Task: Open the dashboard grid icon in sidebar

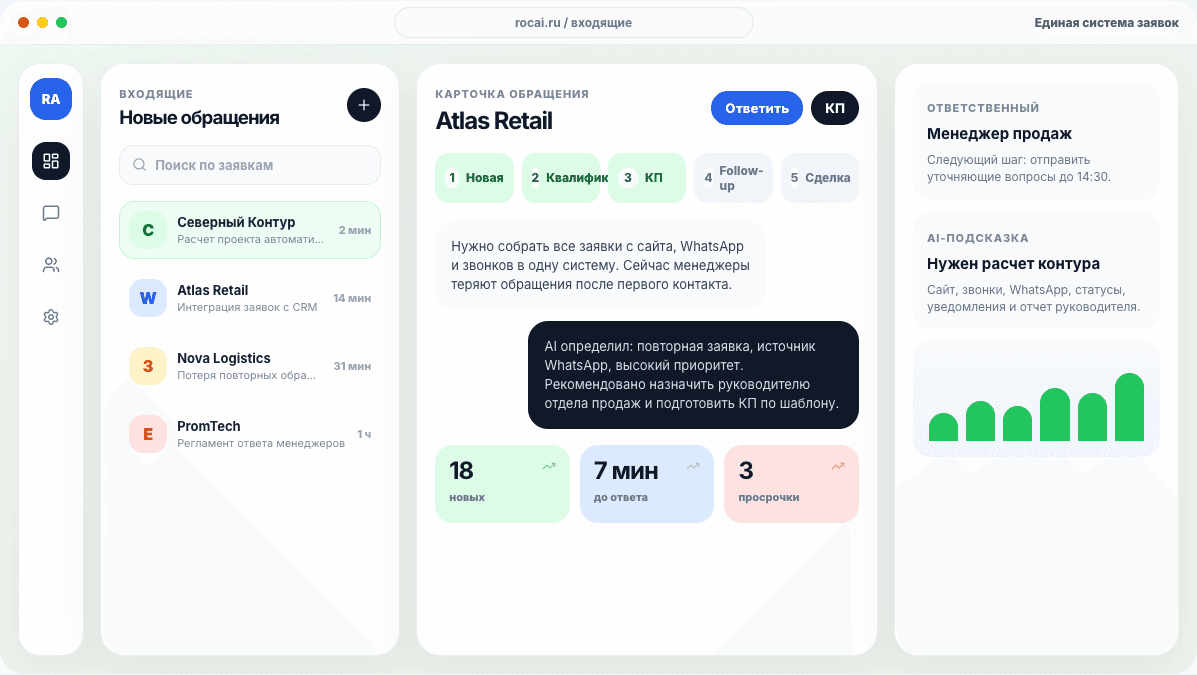Action: (50, 161)
